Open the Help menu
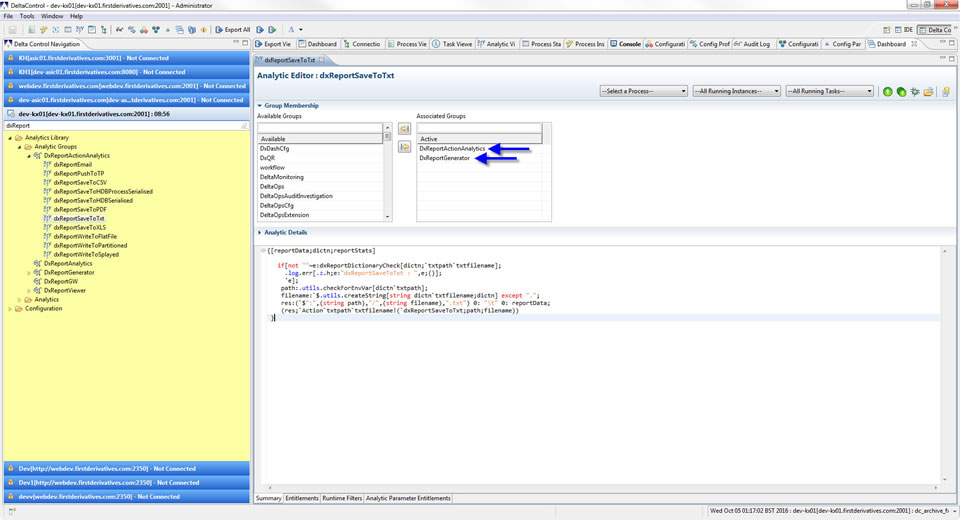960x520 pixels. point(76,16)
